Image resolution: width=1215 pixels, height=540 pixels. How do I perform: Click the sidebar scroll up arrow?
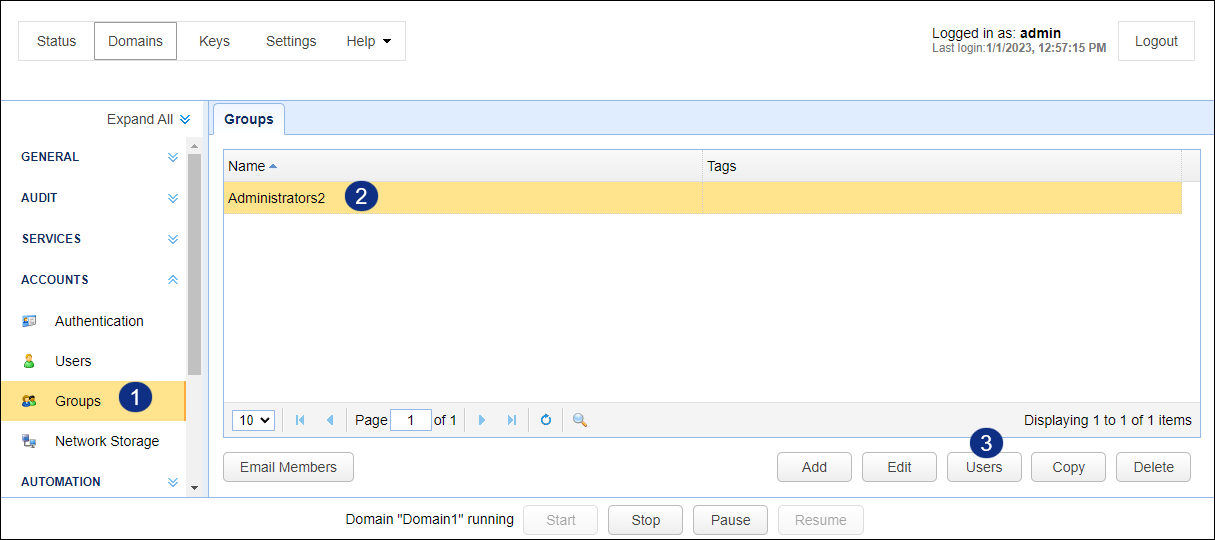point(194,147)
